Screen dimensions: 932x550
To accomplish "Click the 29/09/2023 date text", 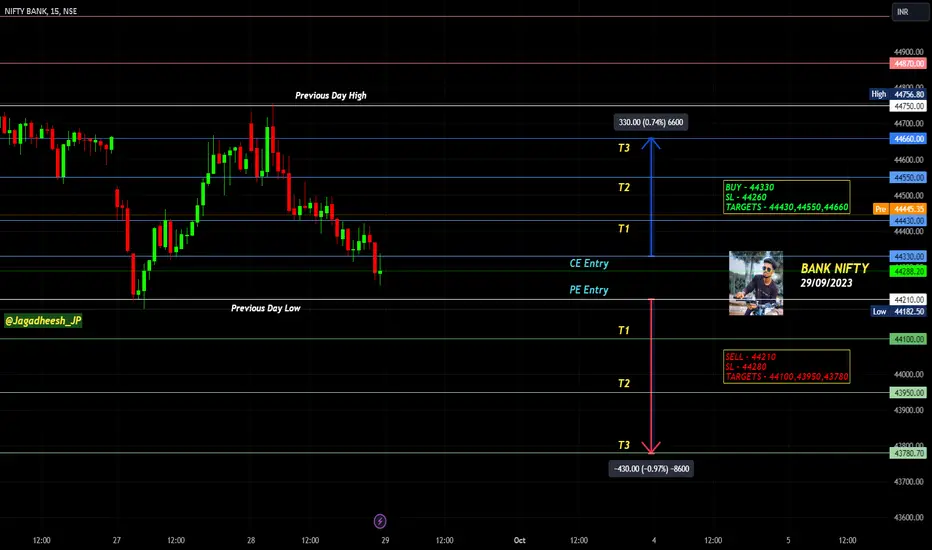I will [826, 283].
